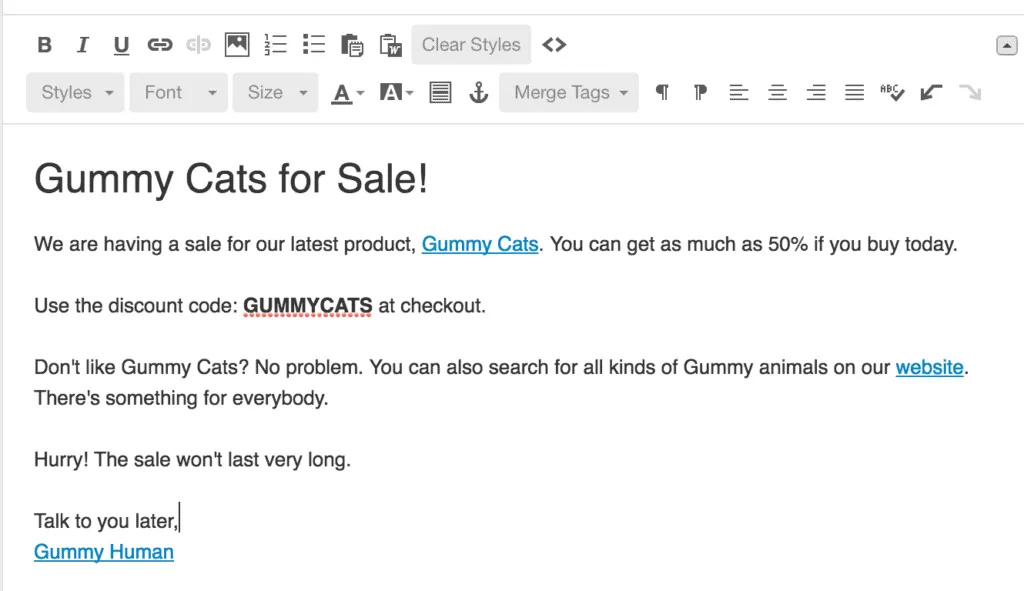This screenshot has height=591, width=1024.
Task: Toggle bold formatting
Action: [44, 44]
